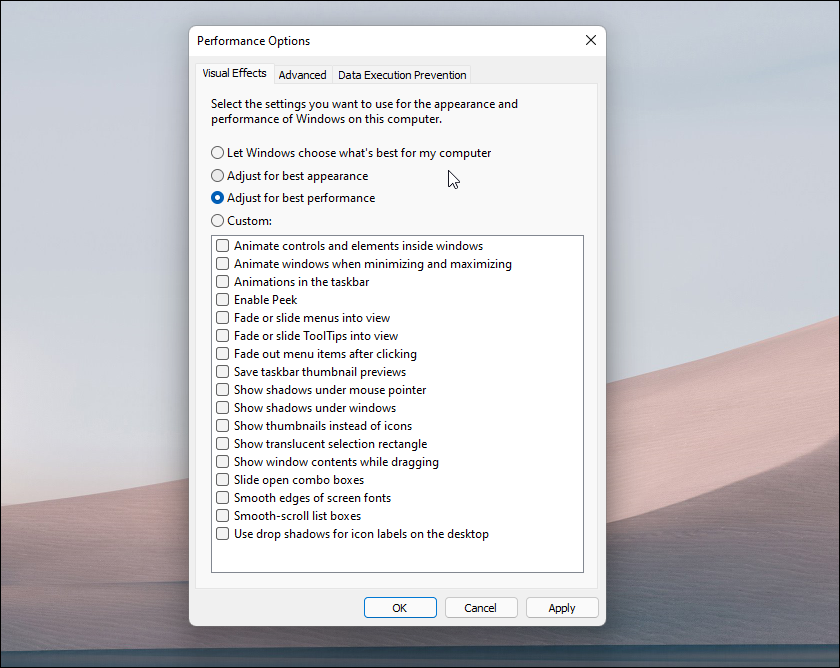Image resolution: width=840 pixels, height=668 pixels.
Task: Tick Save taskbar thumbnail previews
Action: [222, 372]
